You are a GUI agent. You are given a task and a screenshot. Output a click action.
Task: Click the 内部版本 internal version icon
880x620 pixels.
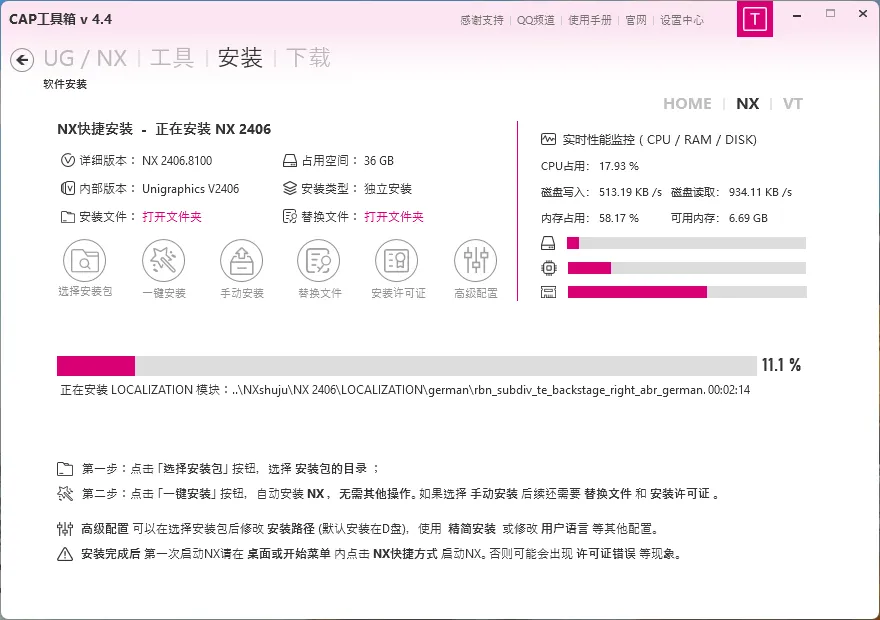(x=67, y=188)
